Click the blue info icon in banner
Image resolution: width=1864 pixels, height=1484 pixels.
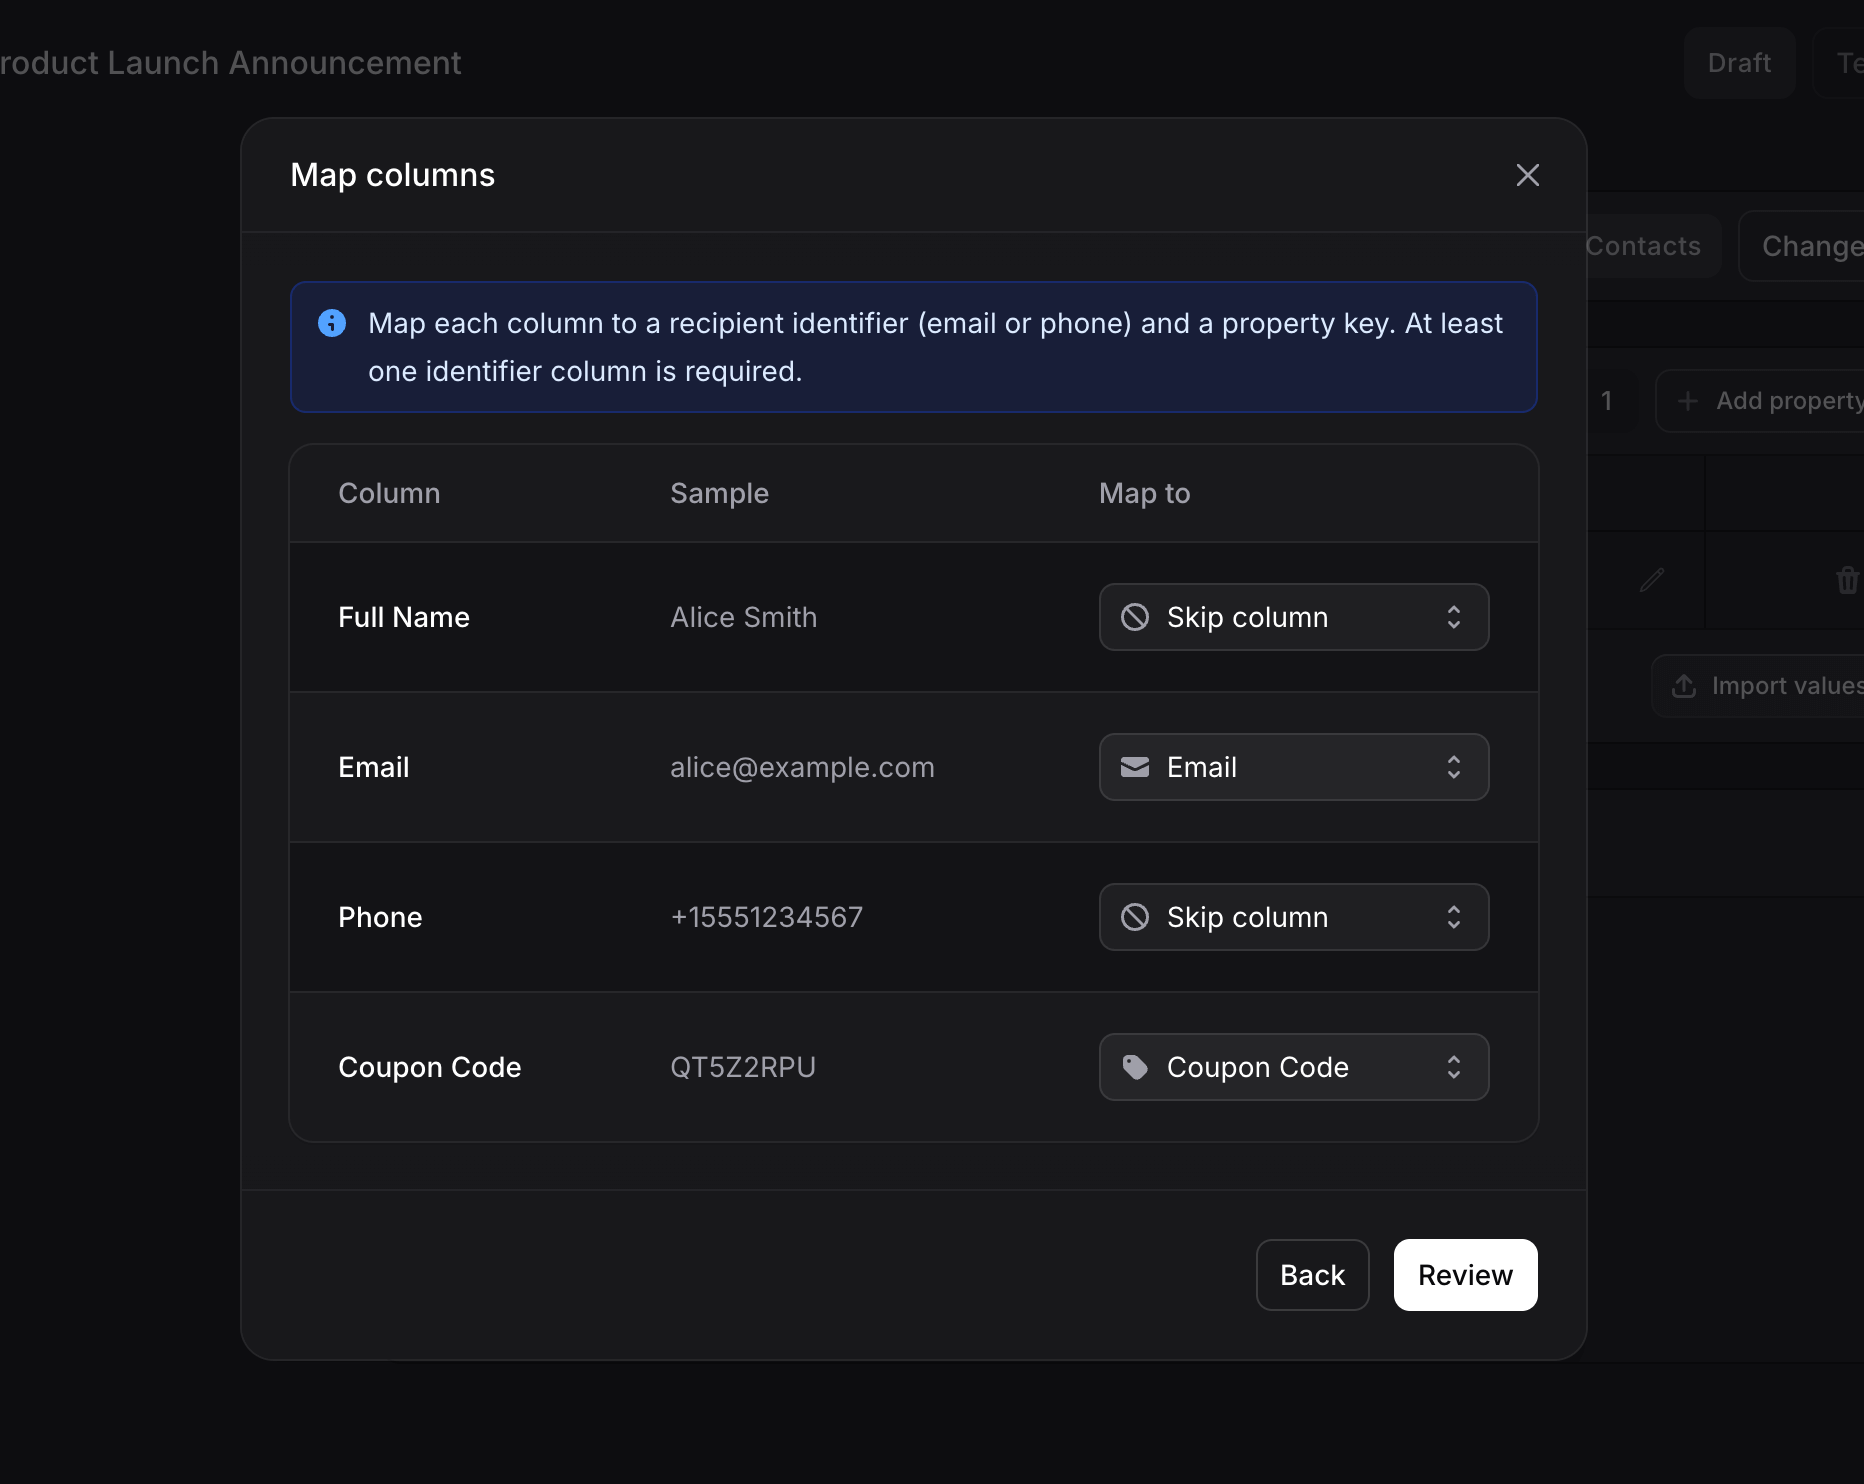pos(332,323)
